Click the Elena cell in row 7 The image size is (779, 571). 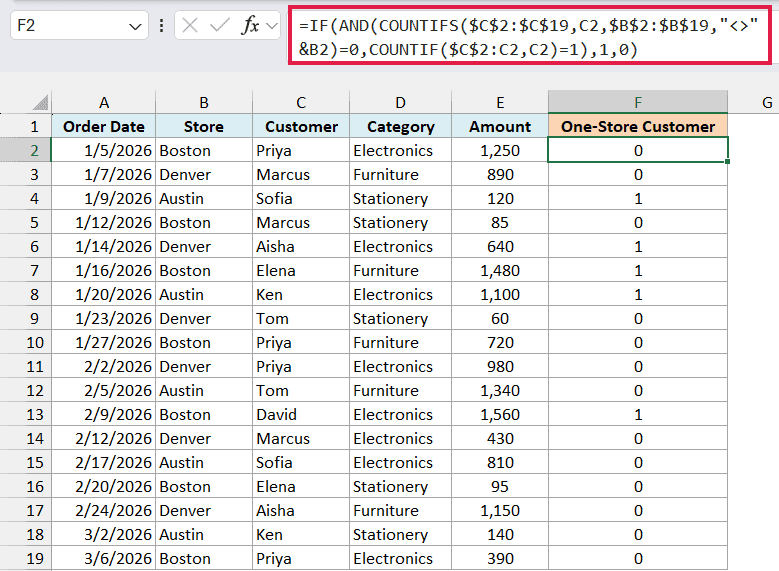[301, 270]
